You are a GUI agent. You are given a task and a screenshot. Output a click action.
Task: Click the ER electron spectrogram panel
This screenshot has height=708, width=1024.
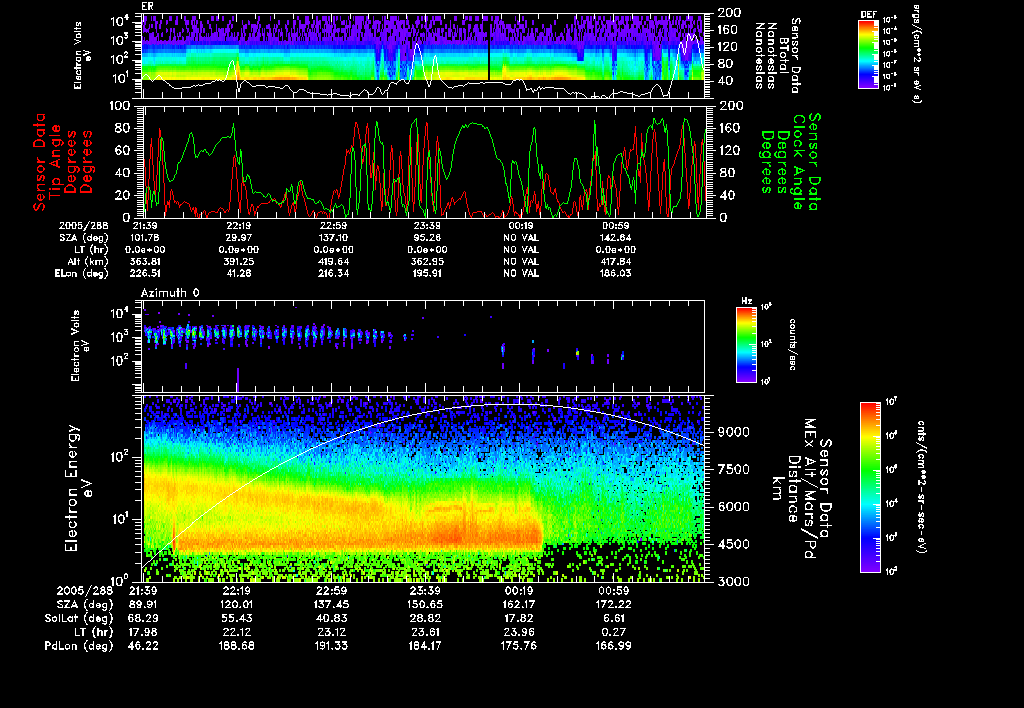pos(423,56)
